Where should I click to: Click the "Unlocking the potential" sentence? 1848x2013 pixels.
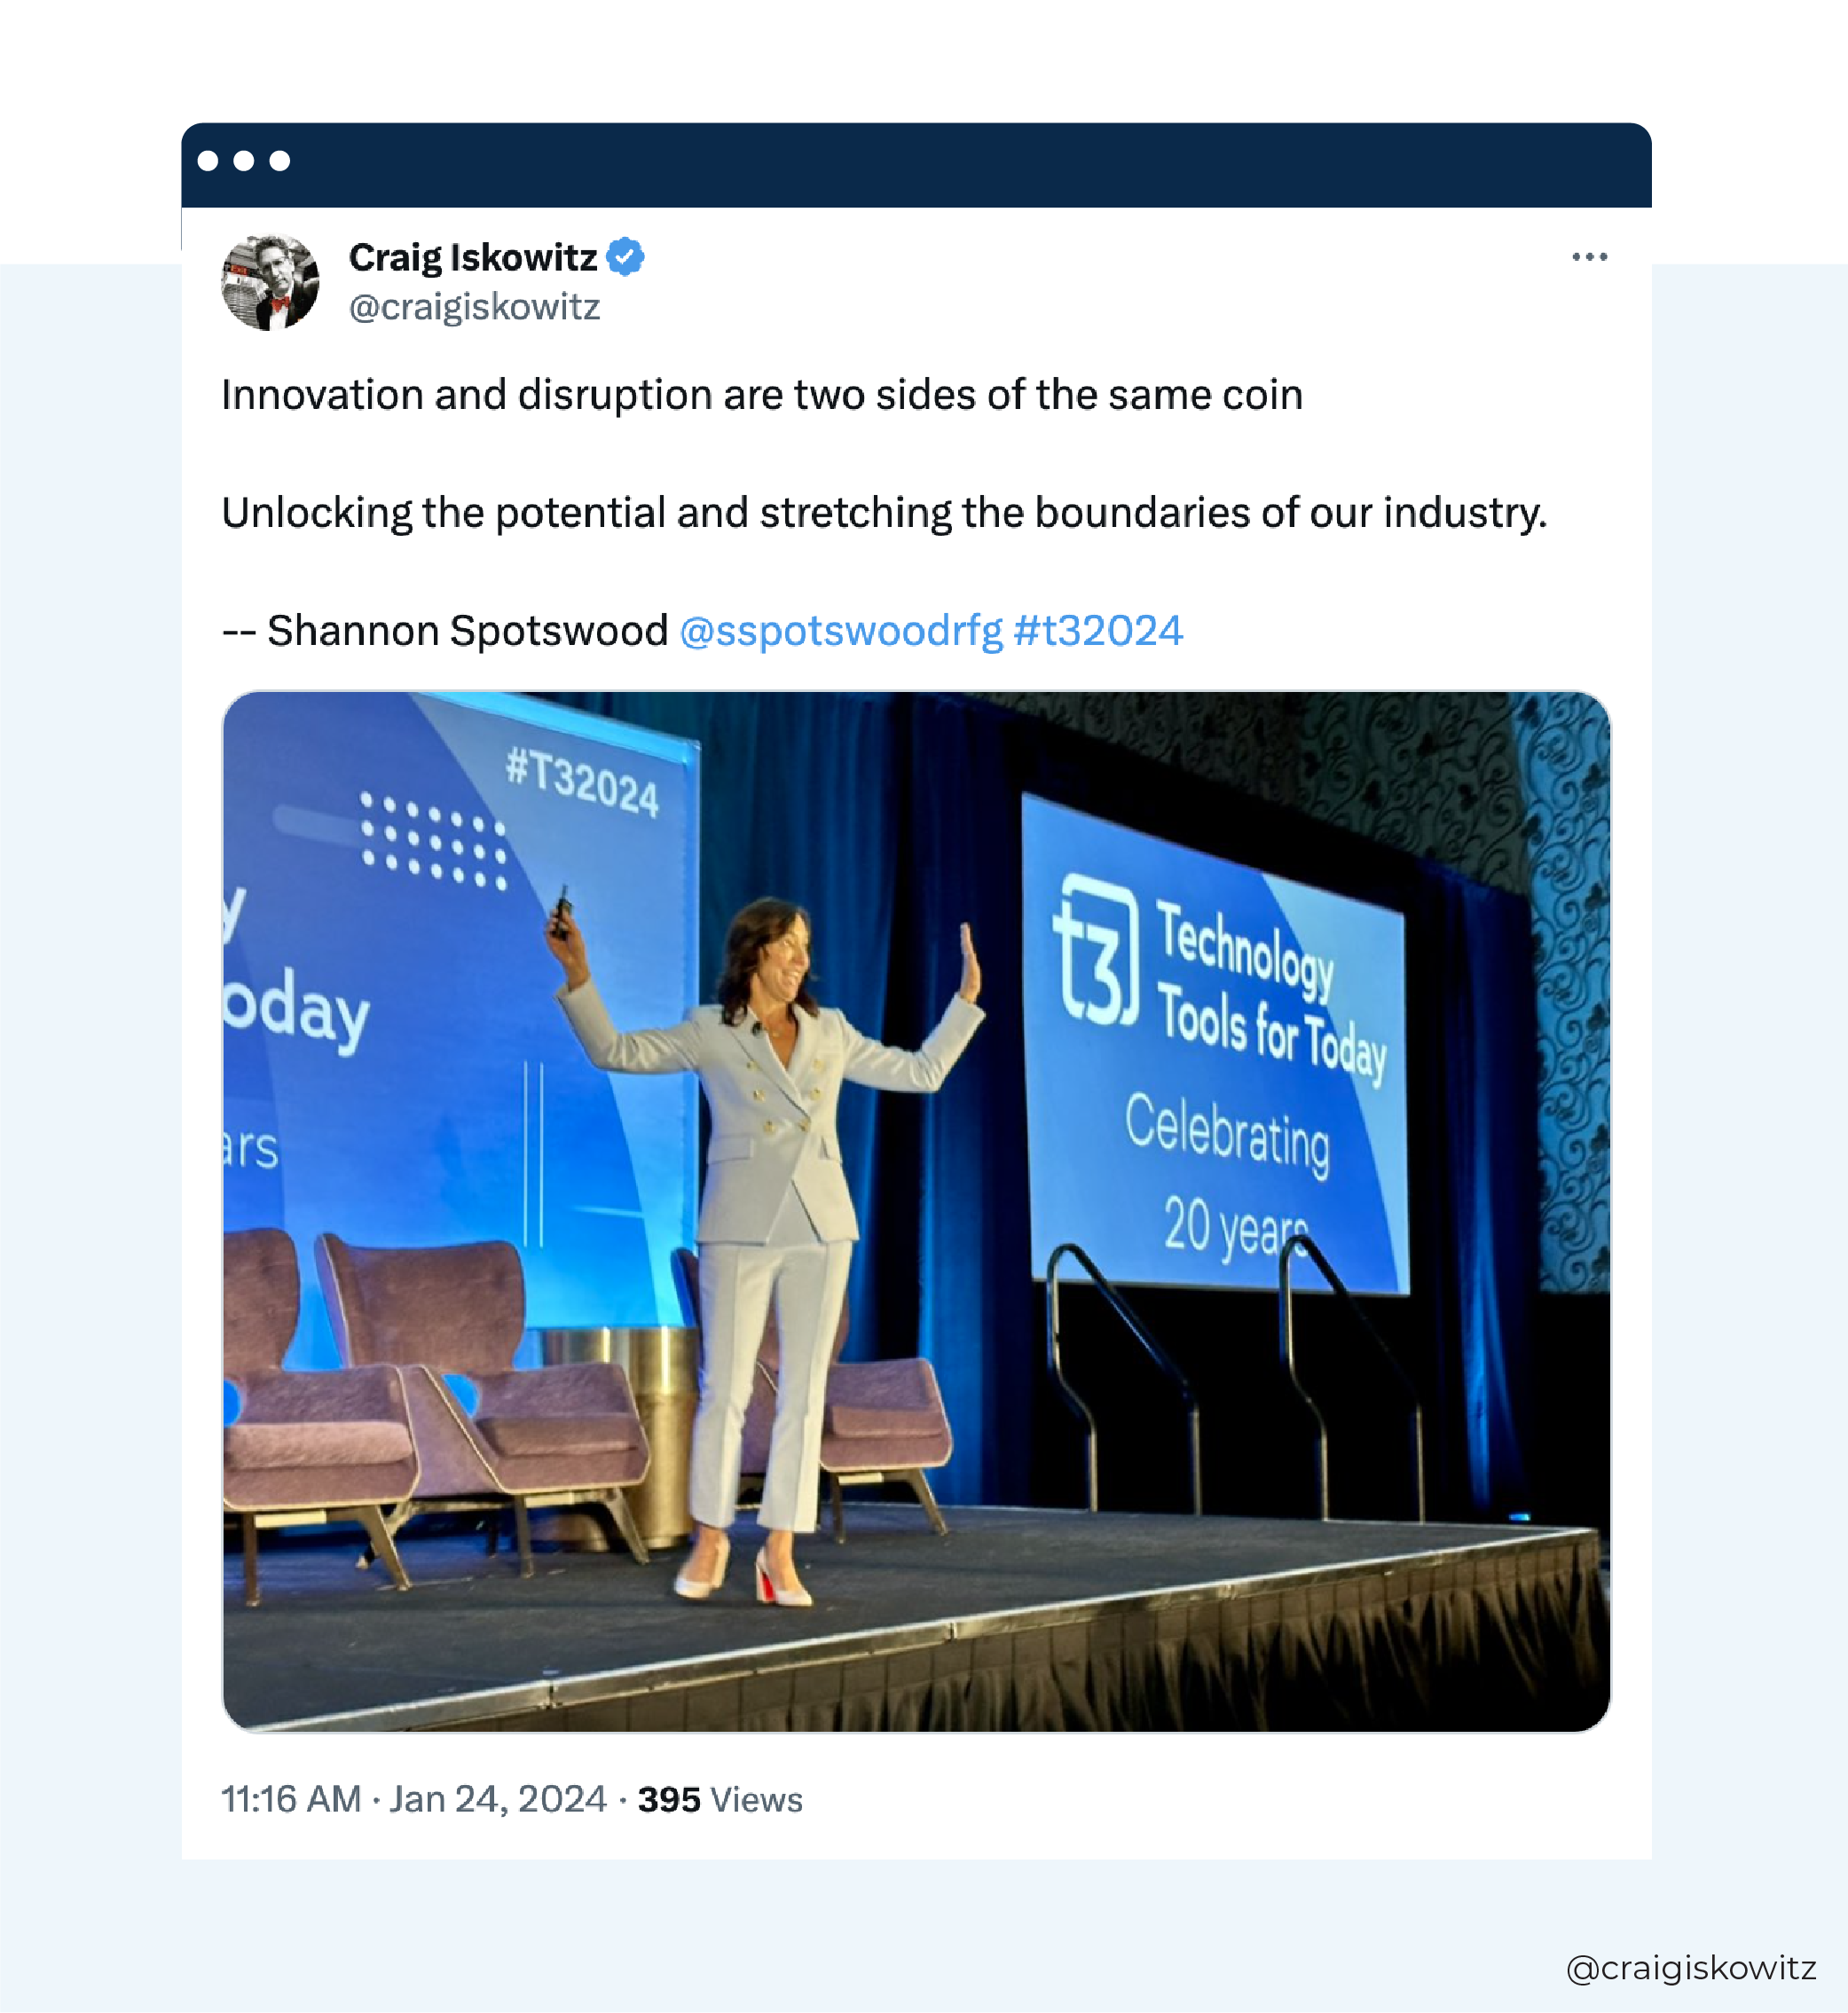pos(884,513)
